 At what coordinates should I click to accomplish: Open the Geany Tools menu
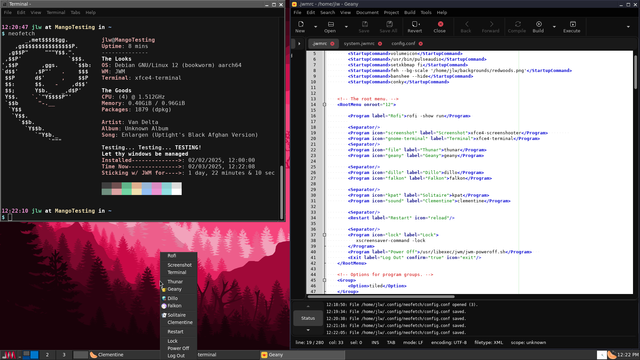(426, 13)
